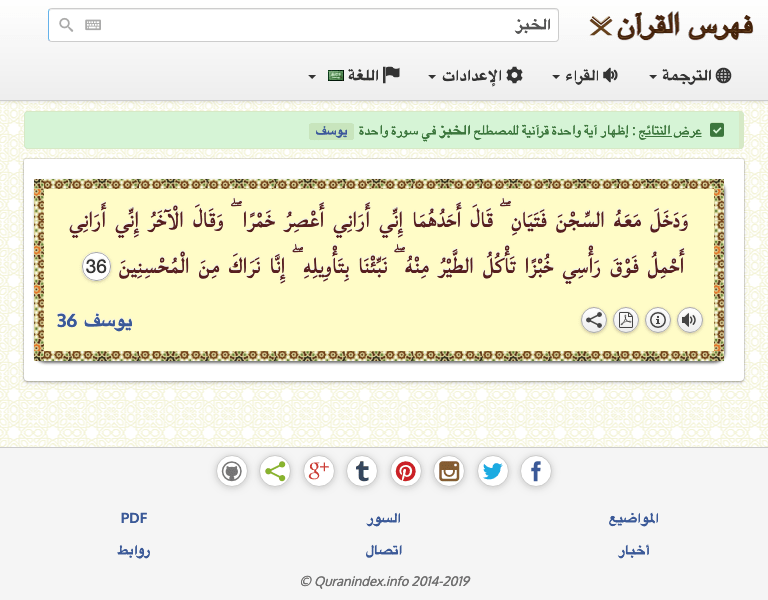Open the اللغة language dropdown
Image resolution: width=768 pixels, height=600 pixels.
pyautogui.click(x=354, y=75)
